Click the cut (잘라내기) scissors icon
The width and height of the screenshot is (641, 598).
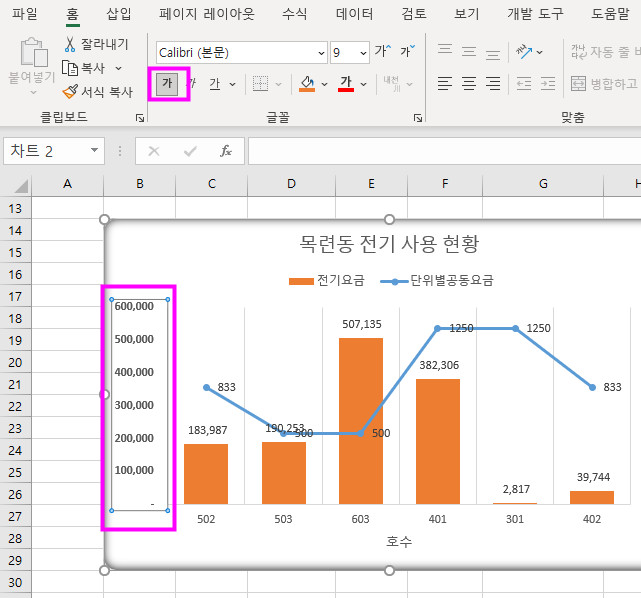tap(70, 44)
